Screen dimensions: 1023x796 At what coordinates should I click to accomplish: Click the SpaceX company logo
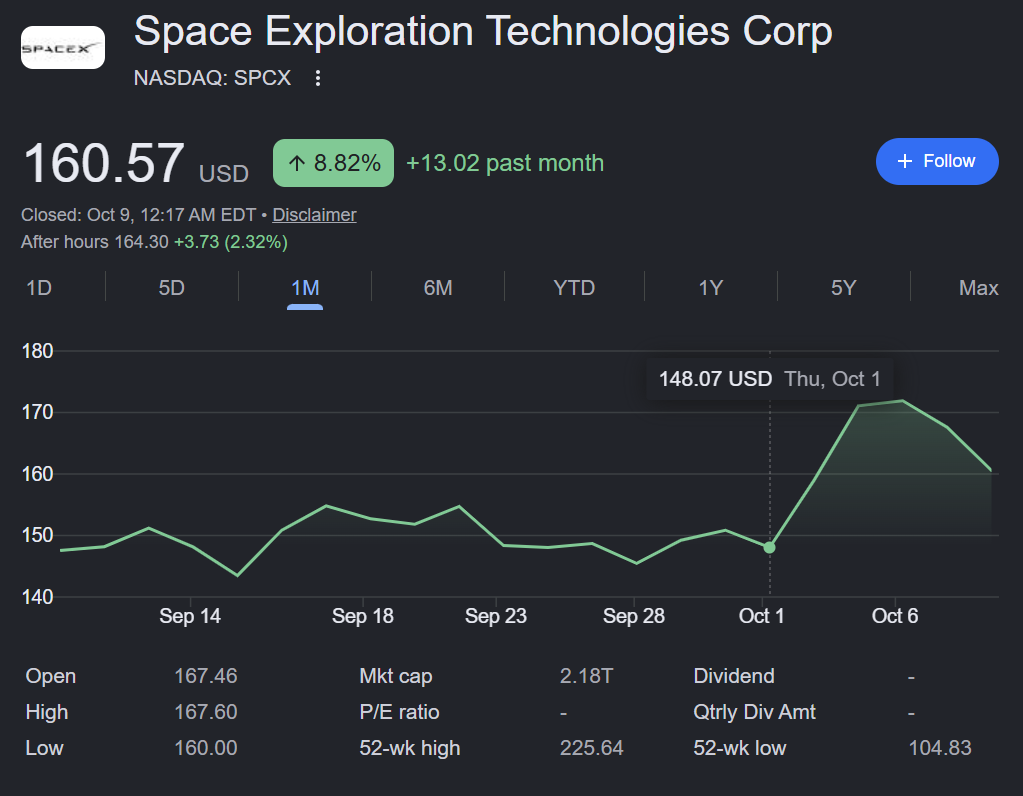(x=63, y=48)
